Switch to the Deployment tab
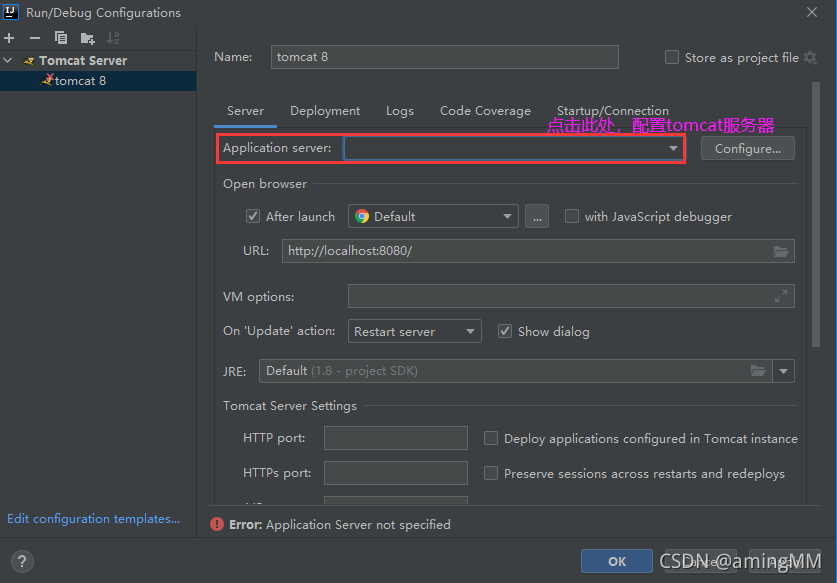The width and height of the screenshot is (837, 583). point(325,111)
